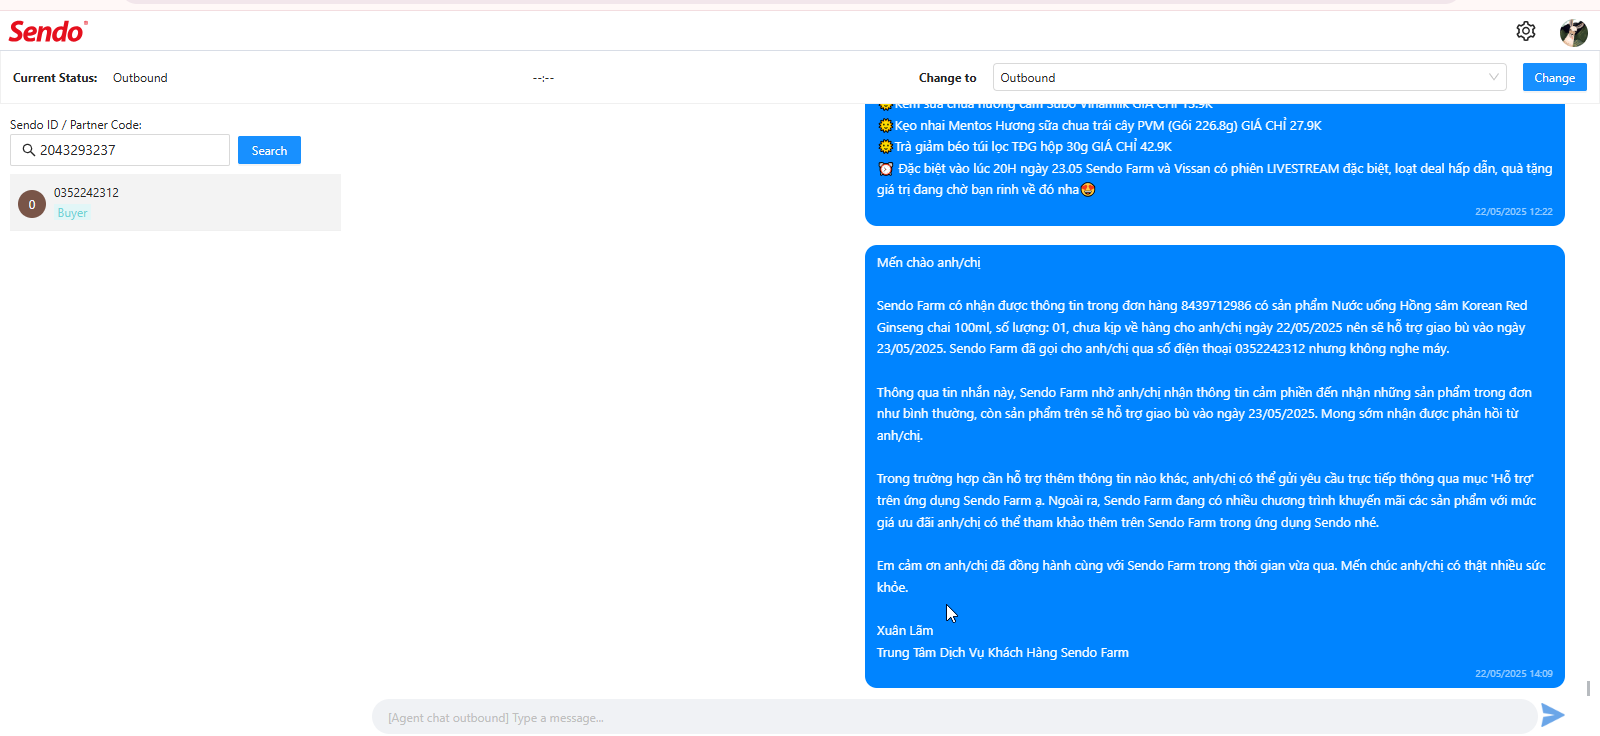Focus the Sendo ID / Partner Code field
1600x736 pixels.
coord(120,150)
